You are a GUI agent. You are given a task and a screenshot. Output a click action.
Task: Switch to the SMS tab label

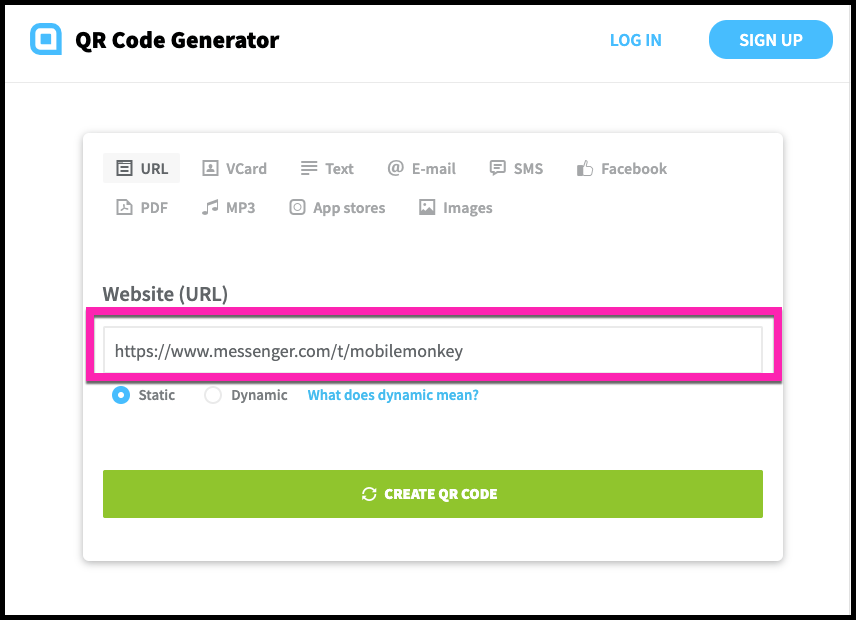click(x=528, y=169)
